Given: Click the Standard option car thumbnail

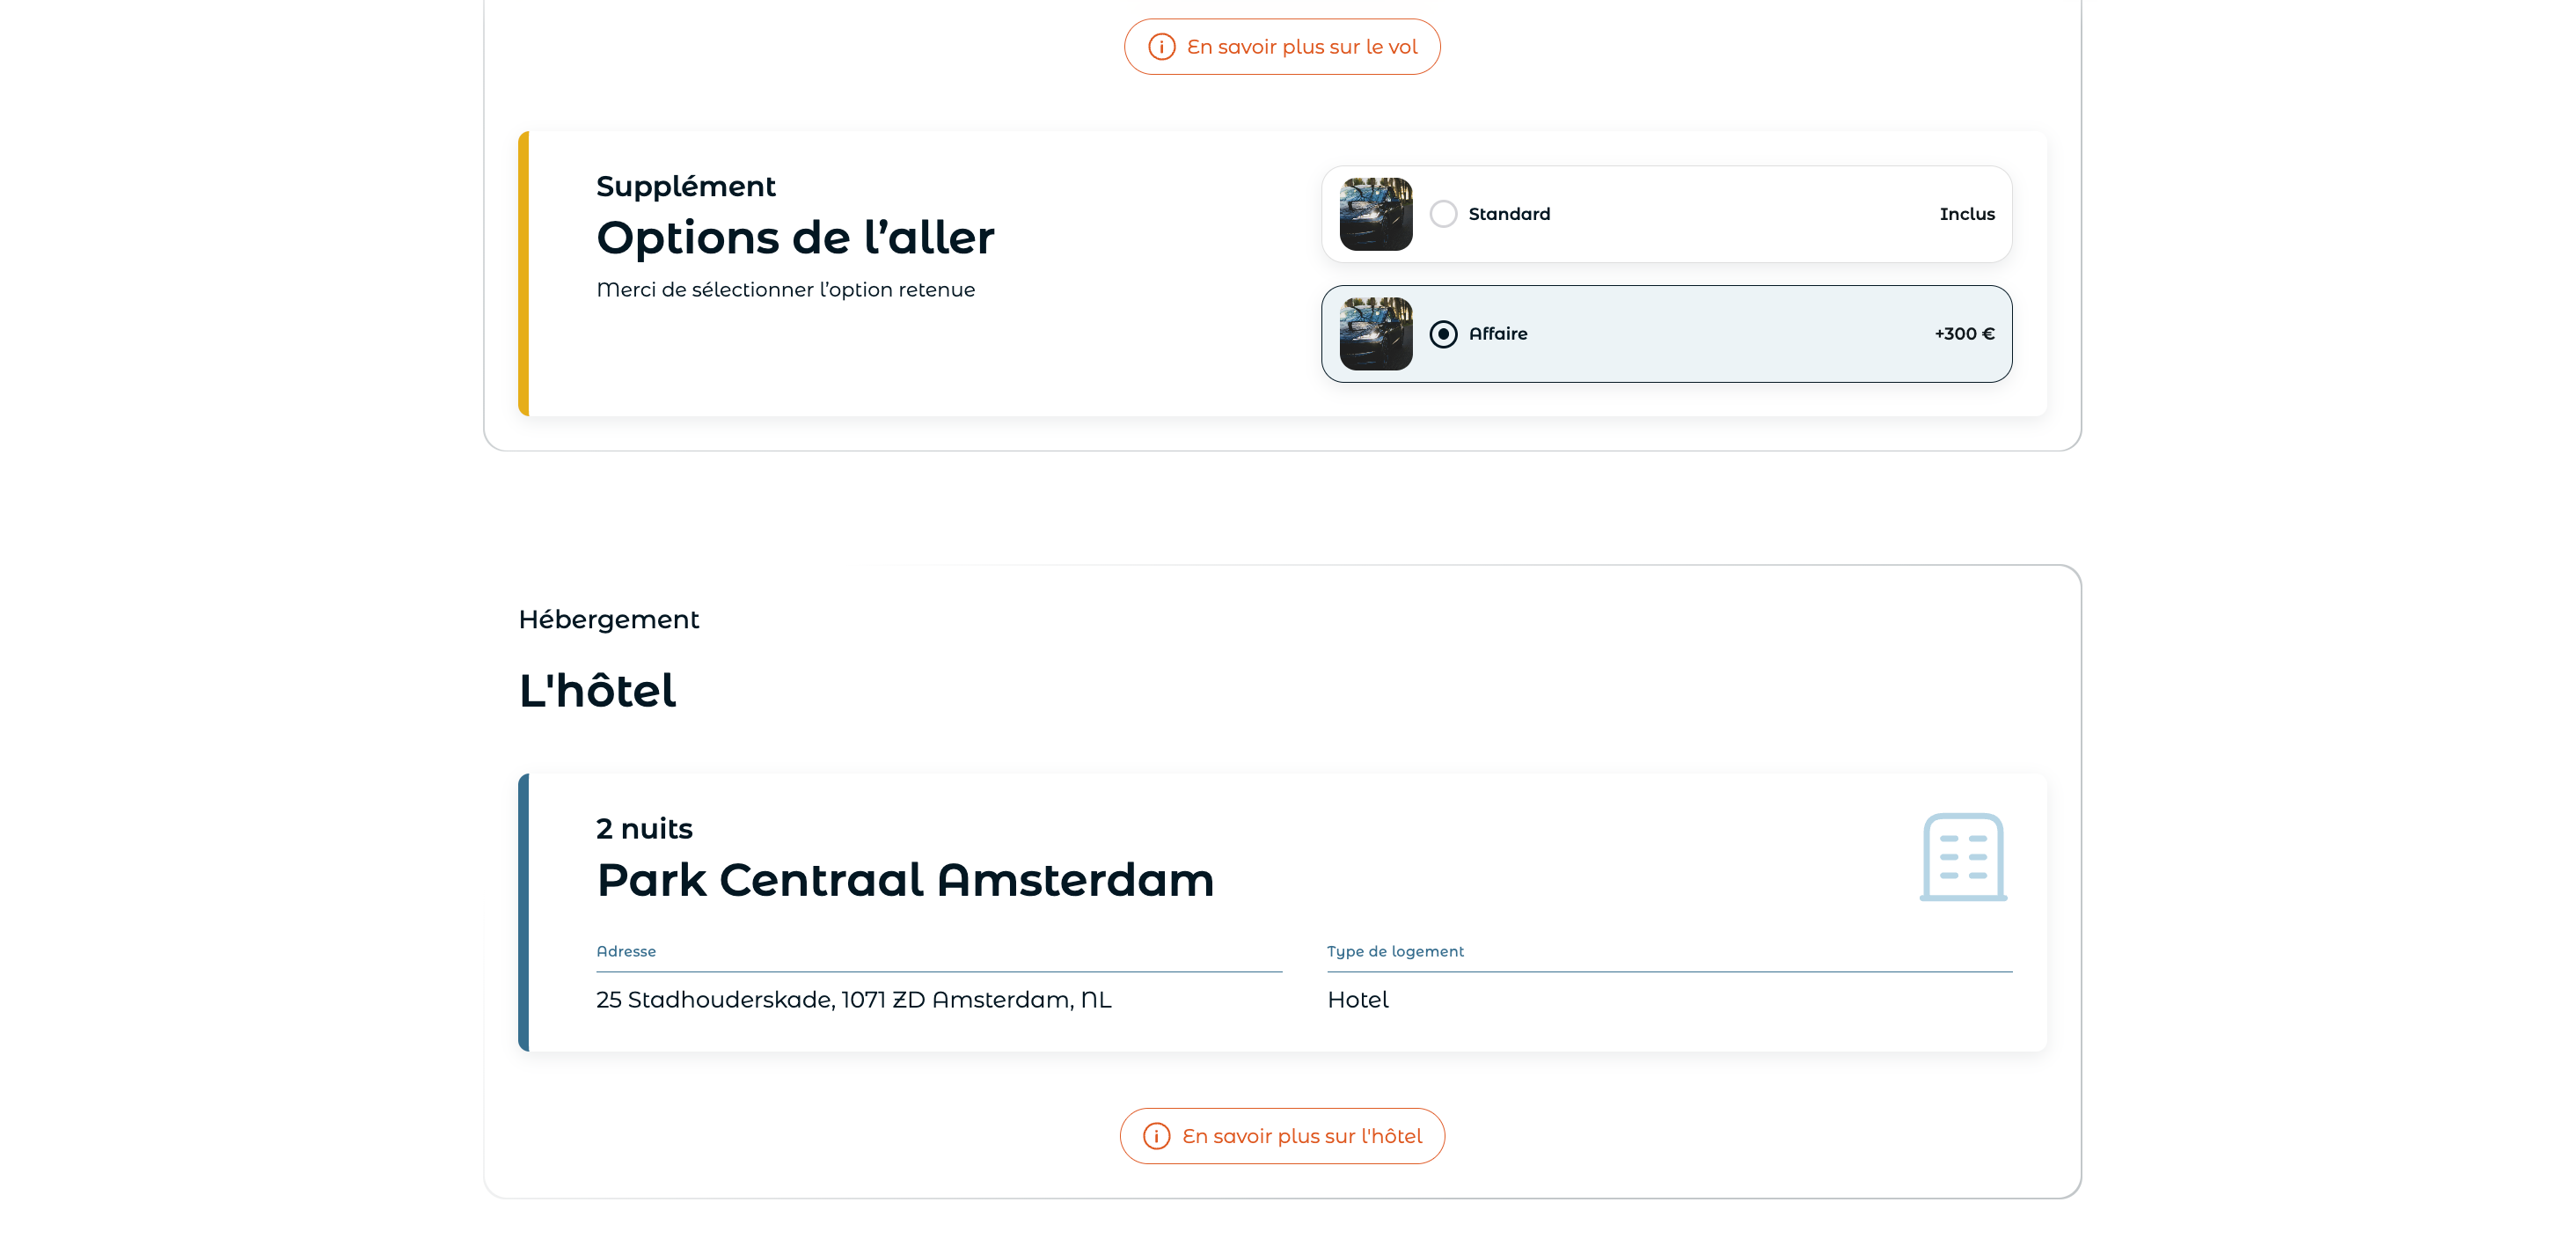Looking at the screenshot, I should pos(1376,214).
